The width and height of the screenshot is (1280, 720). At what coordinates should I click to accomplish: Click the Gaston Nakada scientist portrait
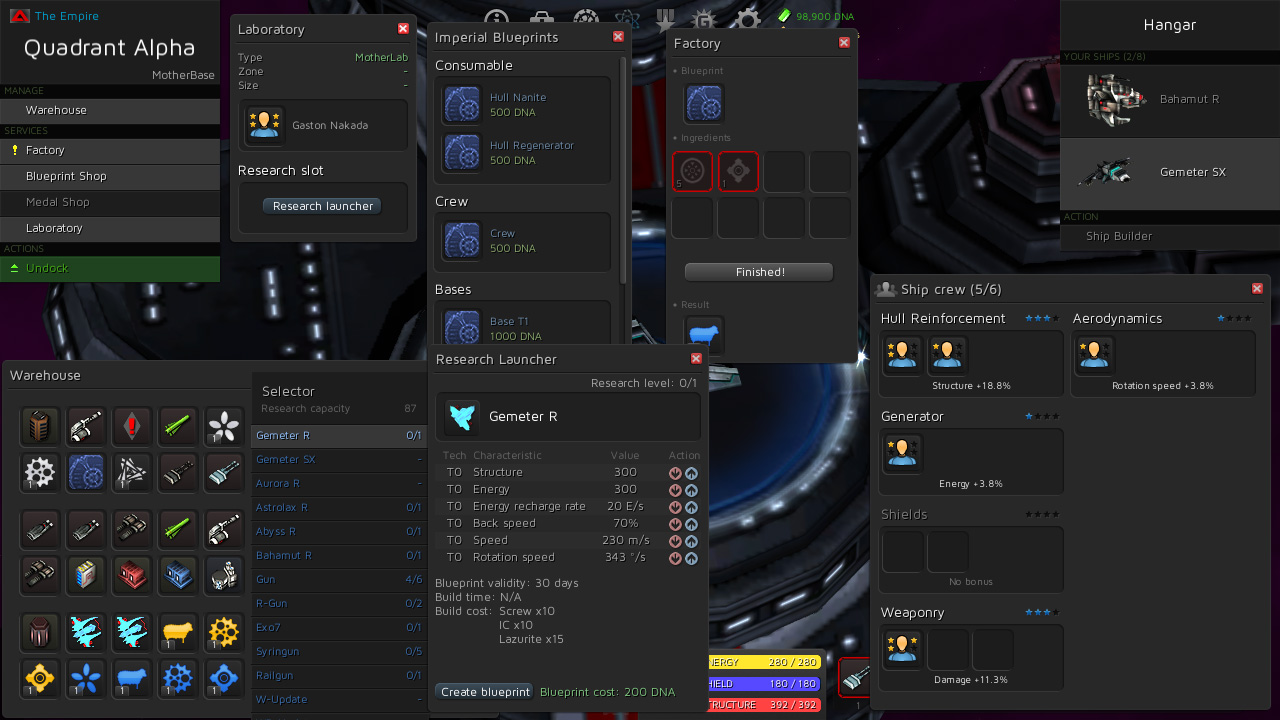[265, 125]
